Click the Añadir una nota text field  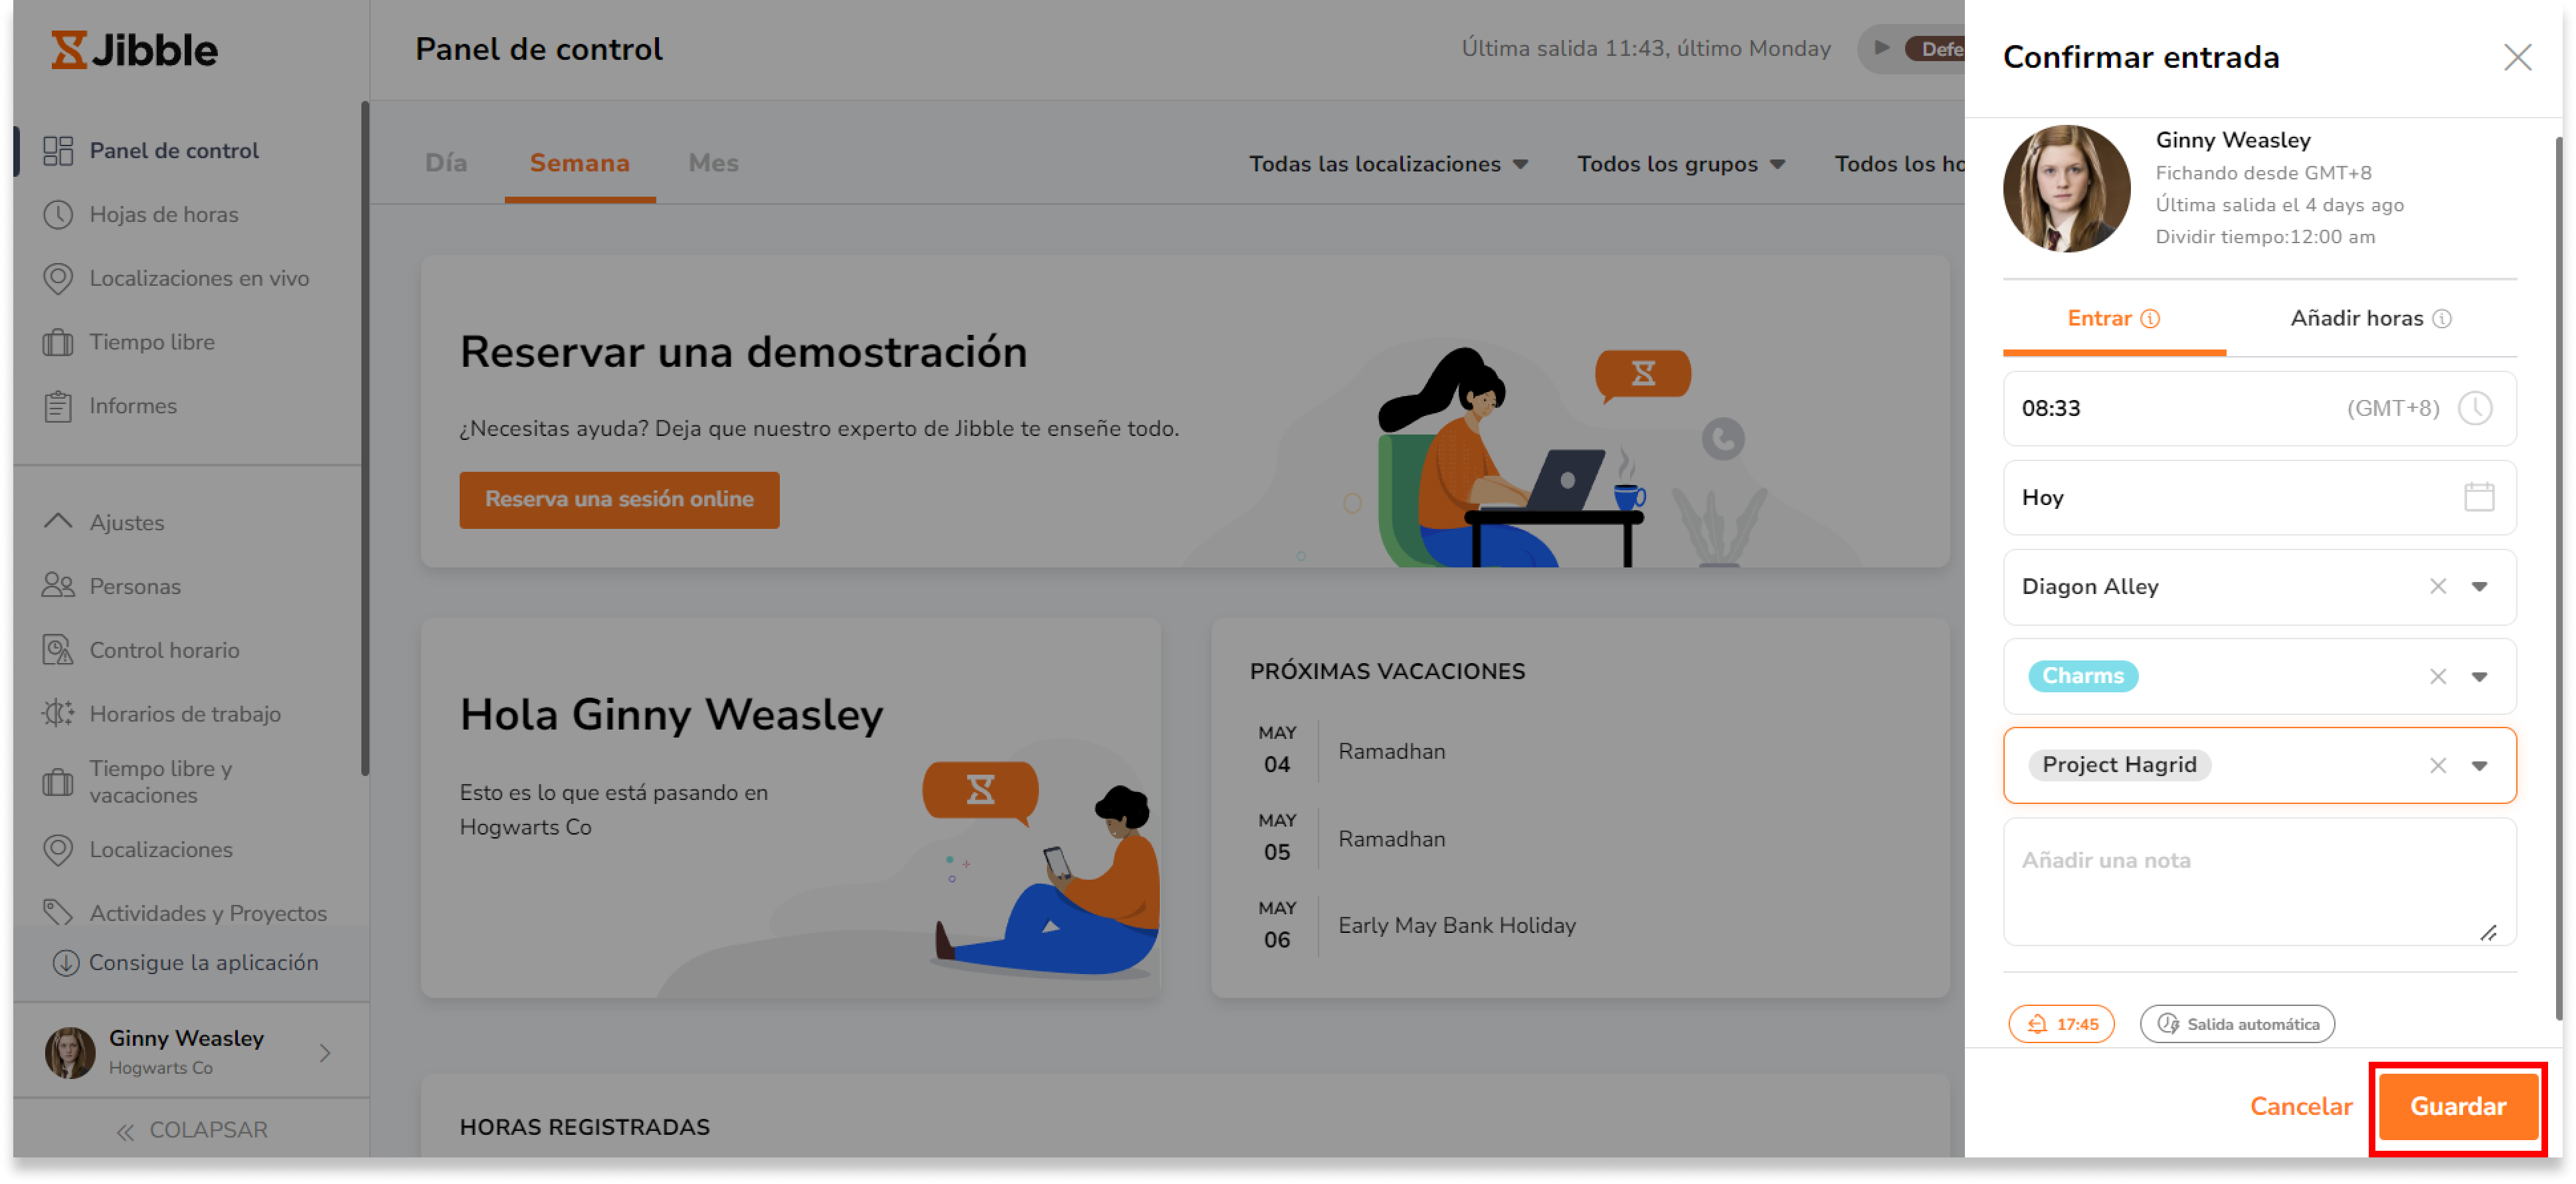pyautogui.click(x=2258, y=881)
